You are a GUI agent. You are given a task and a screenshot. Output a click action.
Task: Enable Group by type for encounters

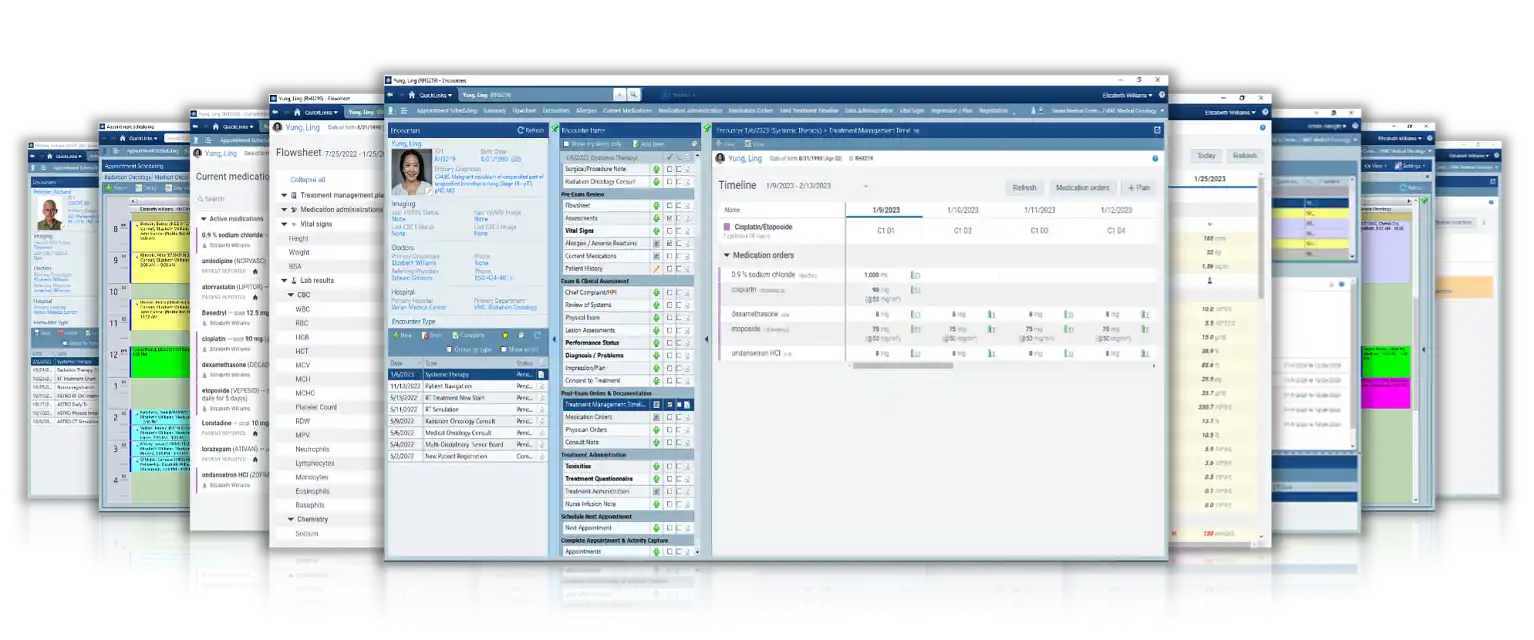tap(450, 349)
